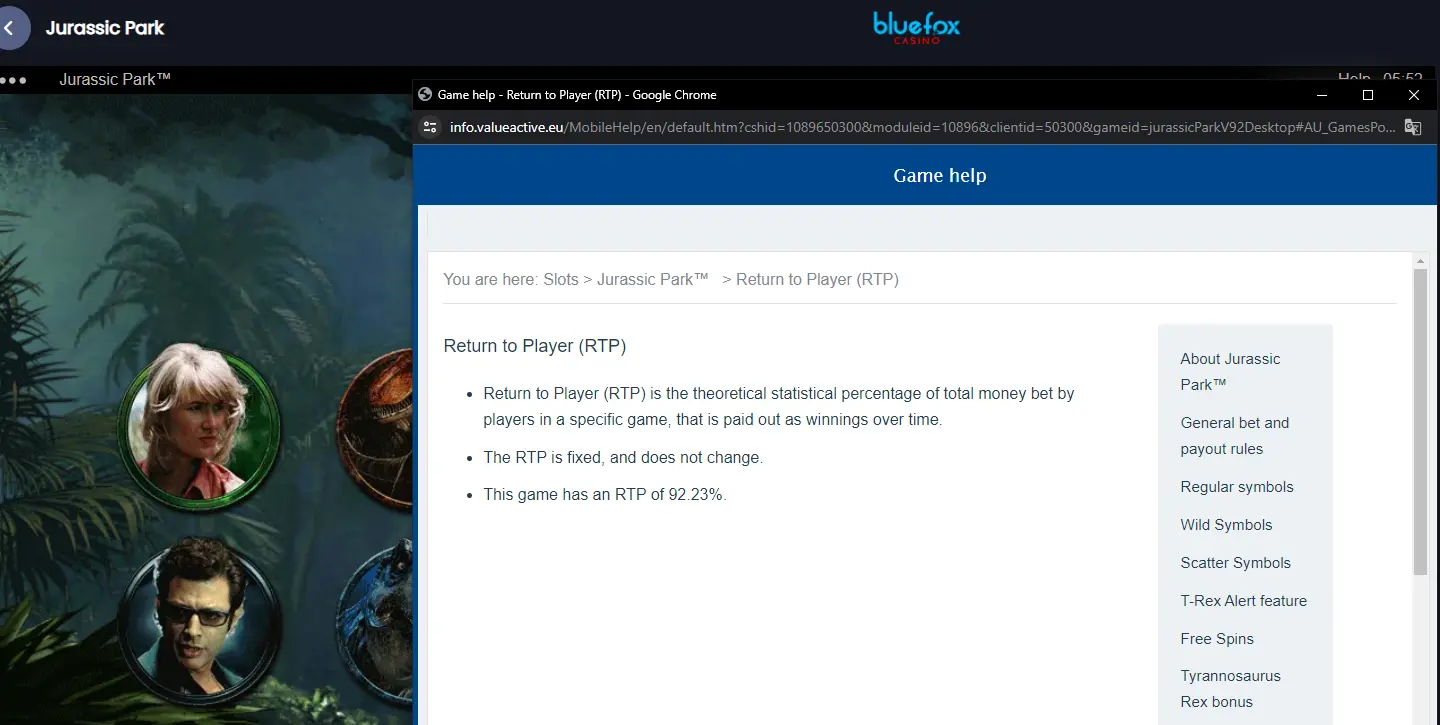Click the Game help header title
Viewport: 1440px width, 725px height.
pos(940,176)
